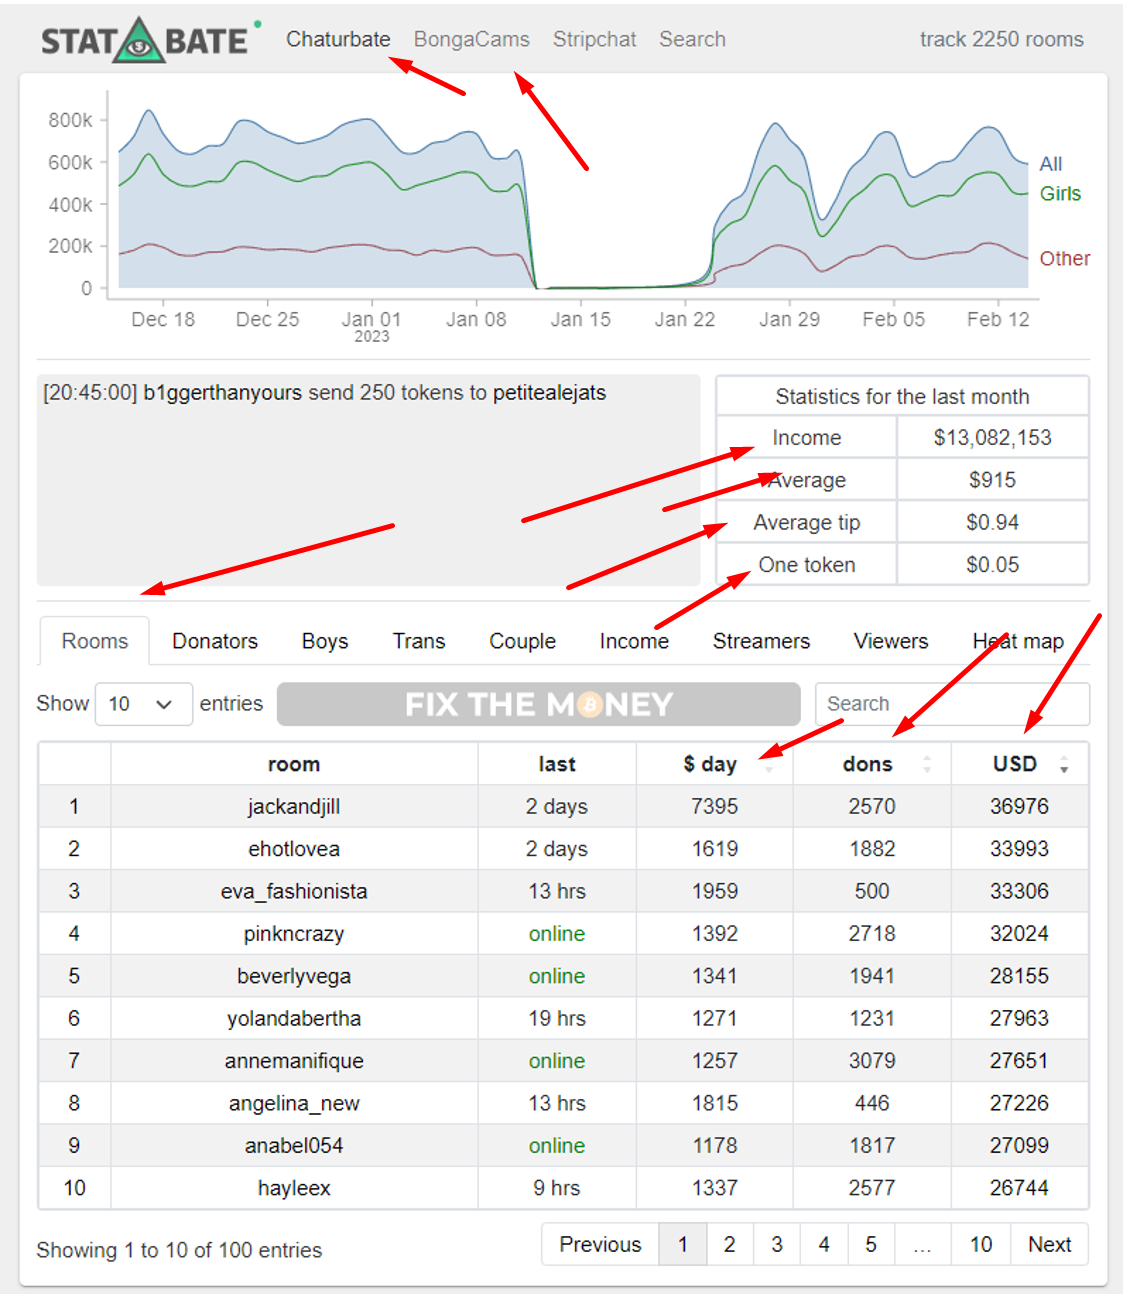
Task: Open room eva_fashionista
Action: tap(294, 891)
